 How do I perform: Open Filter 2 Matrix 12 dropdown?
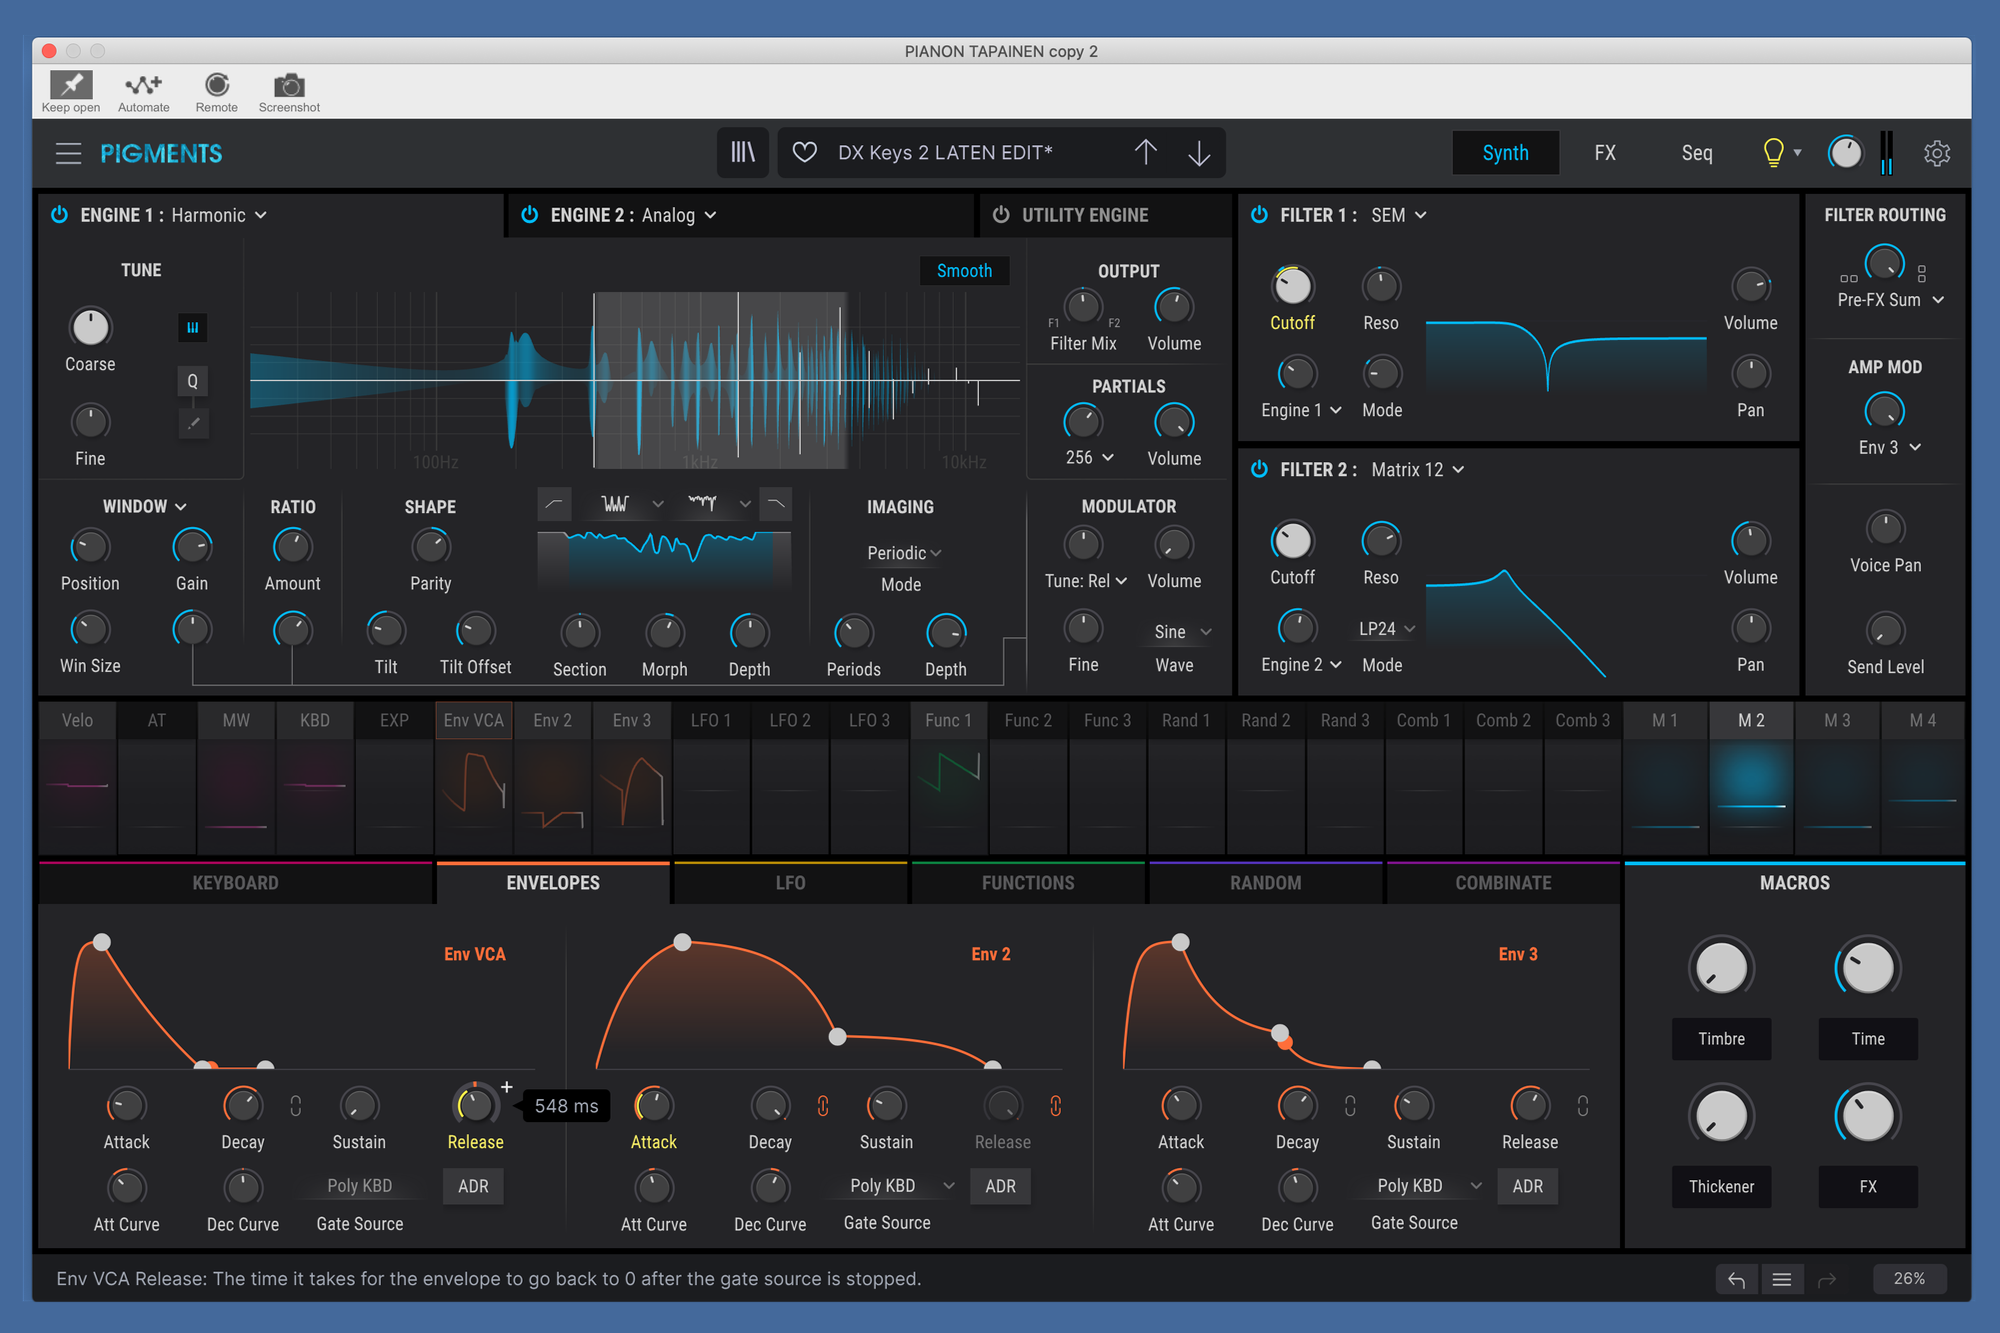coord(1418,469)
